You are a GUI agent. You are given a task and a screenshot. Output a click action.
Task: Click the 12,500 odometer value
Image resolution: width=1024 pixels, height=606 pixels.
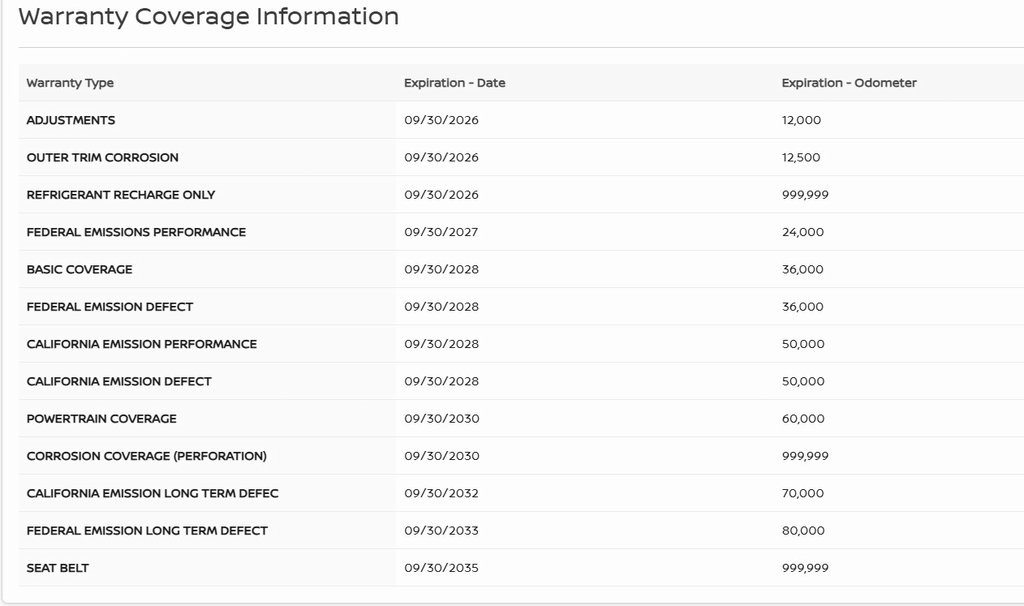(801, 157)
